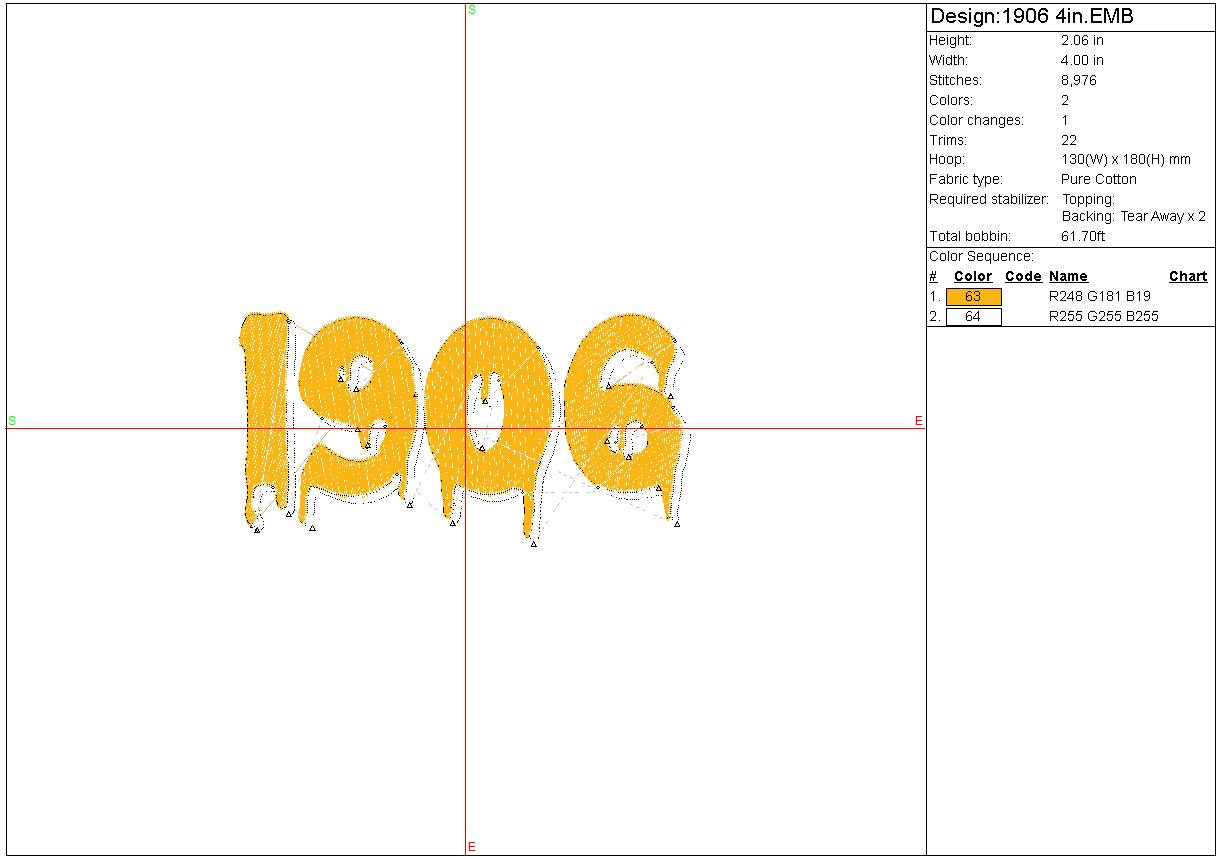The width and height of the screenshot is (1221, 859).
Task: Click the orange color swatch 63
Action: point(973,297)
